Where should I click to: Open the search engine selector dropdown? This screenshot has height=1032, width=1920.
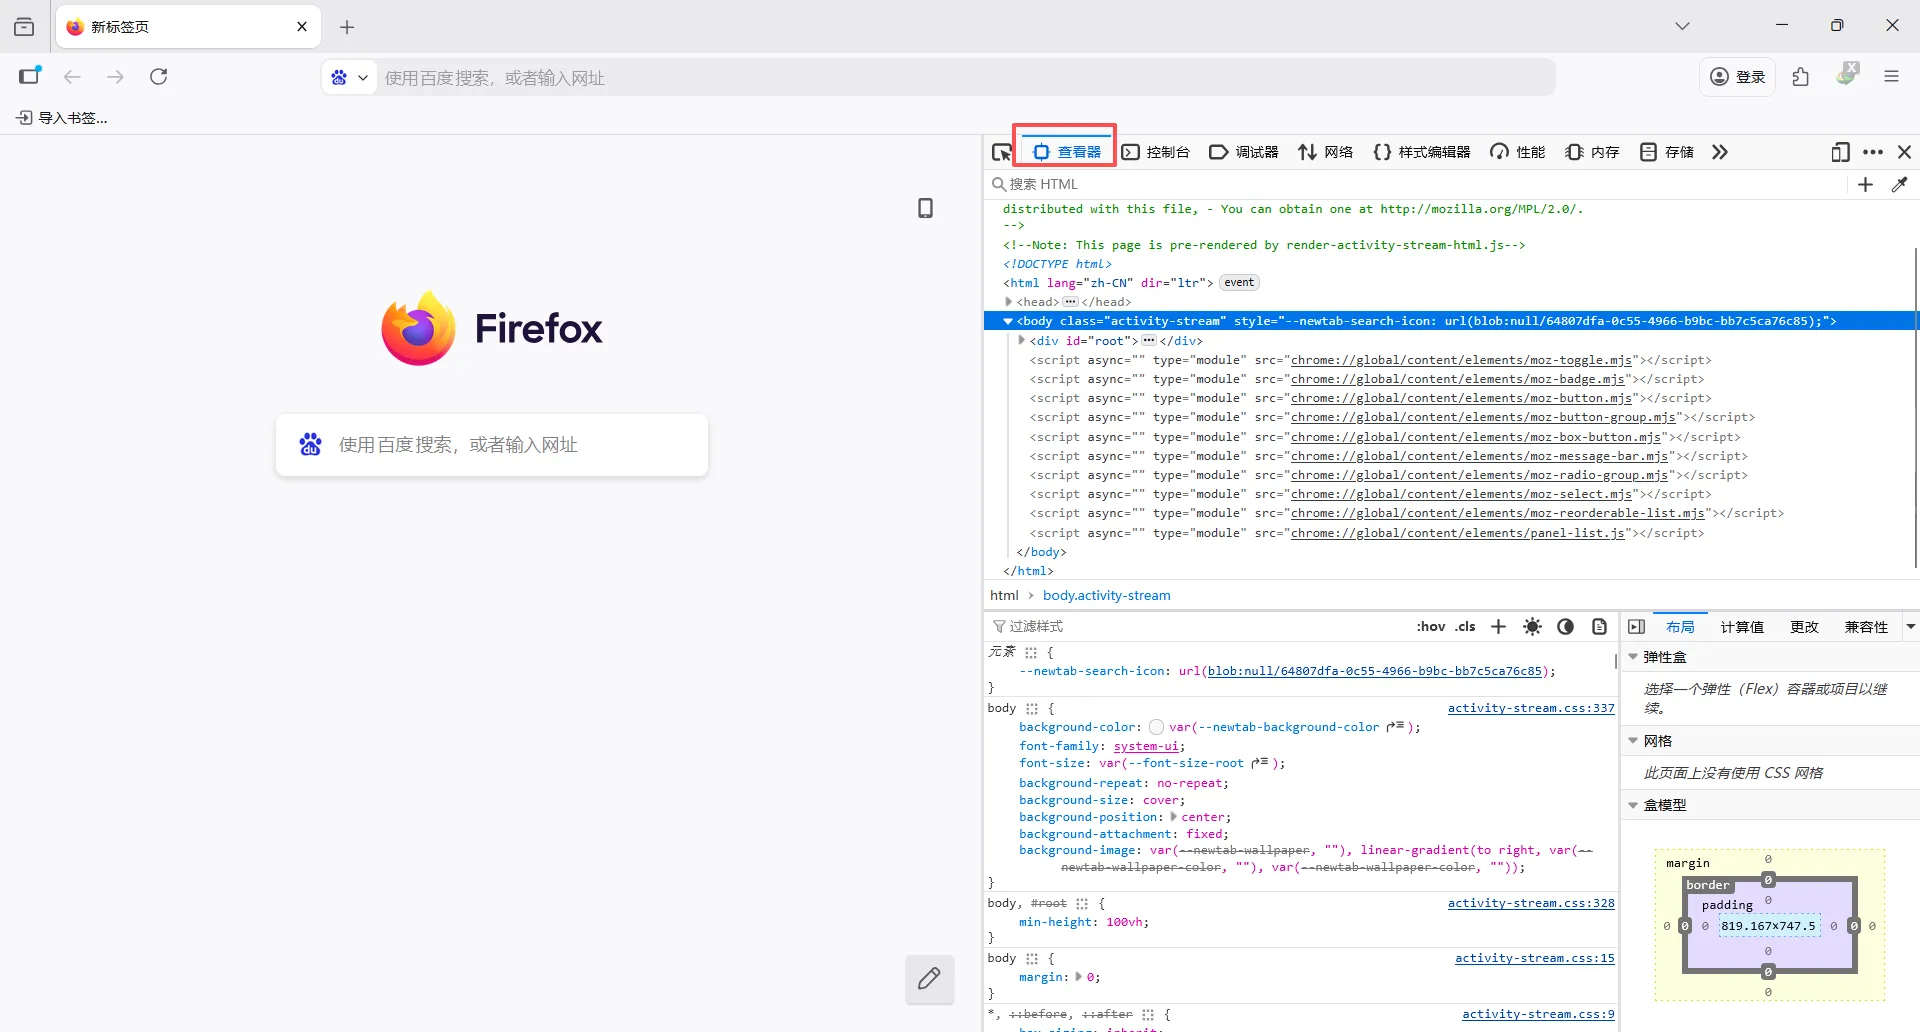point(349,77)
